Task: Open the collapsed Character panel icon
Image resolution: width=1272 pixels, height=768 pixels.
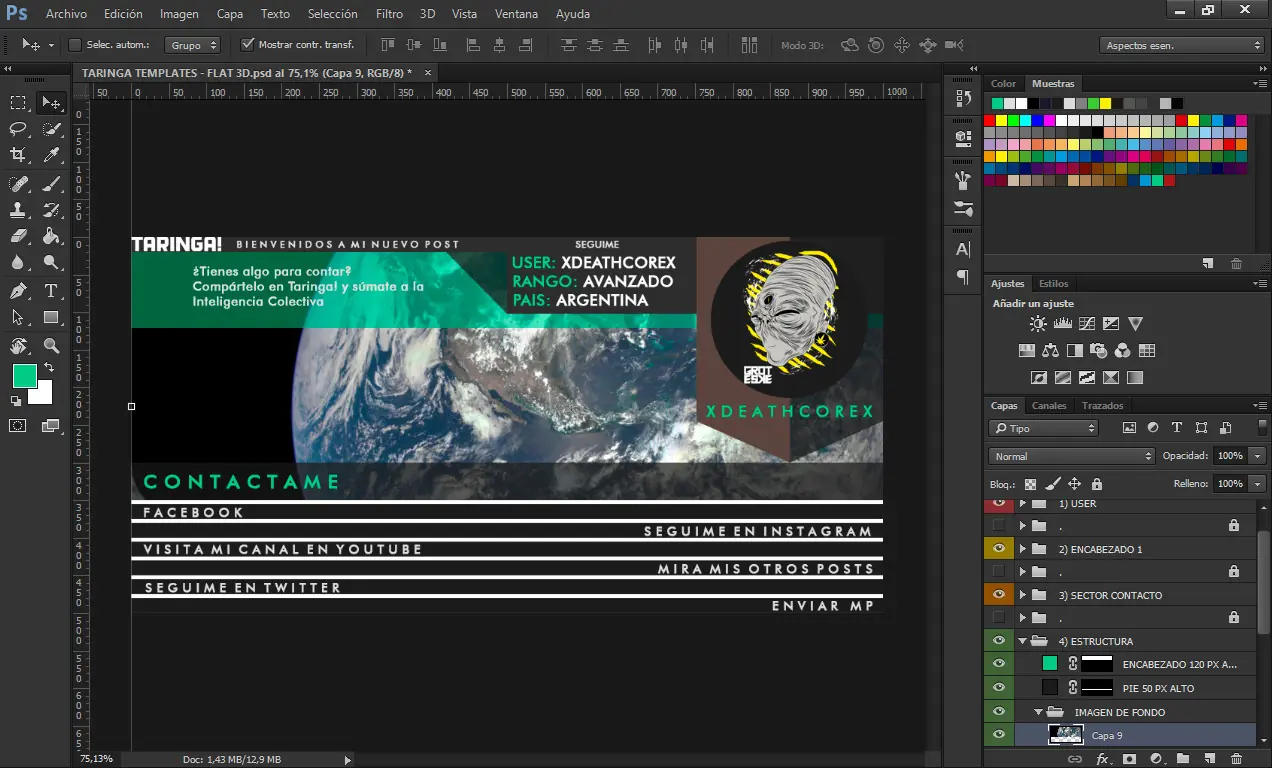Action: click(x=963, y=249)
